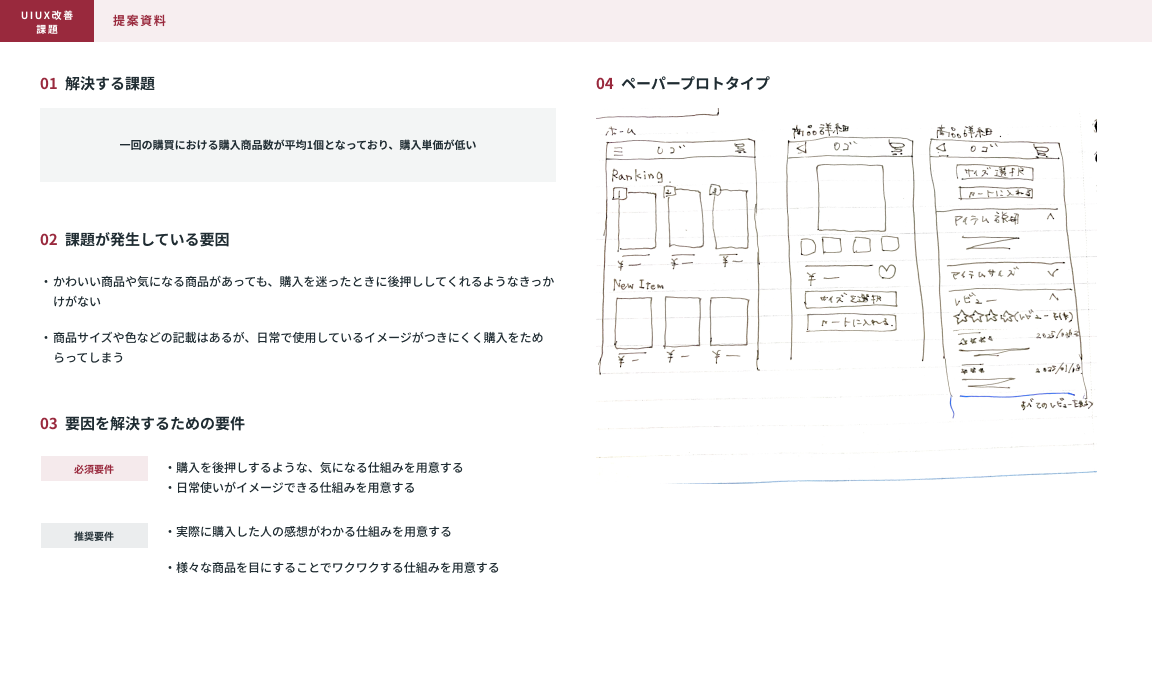Click cart icon on home screen sketch
Screen dimensions: 1152x700
coord(740,149)
